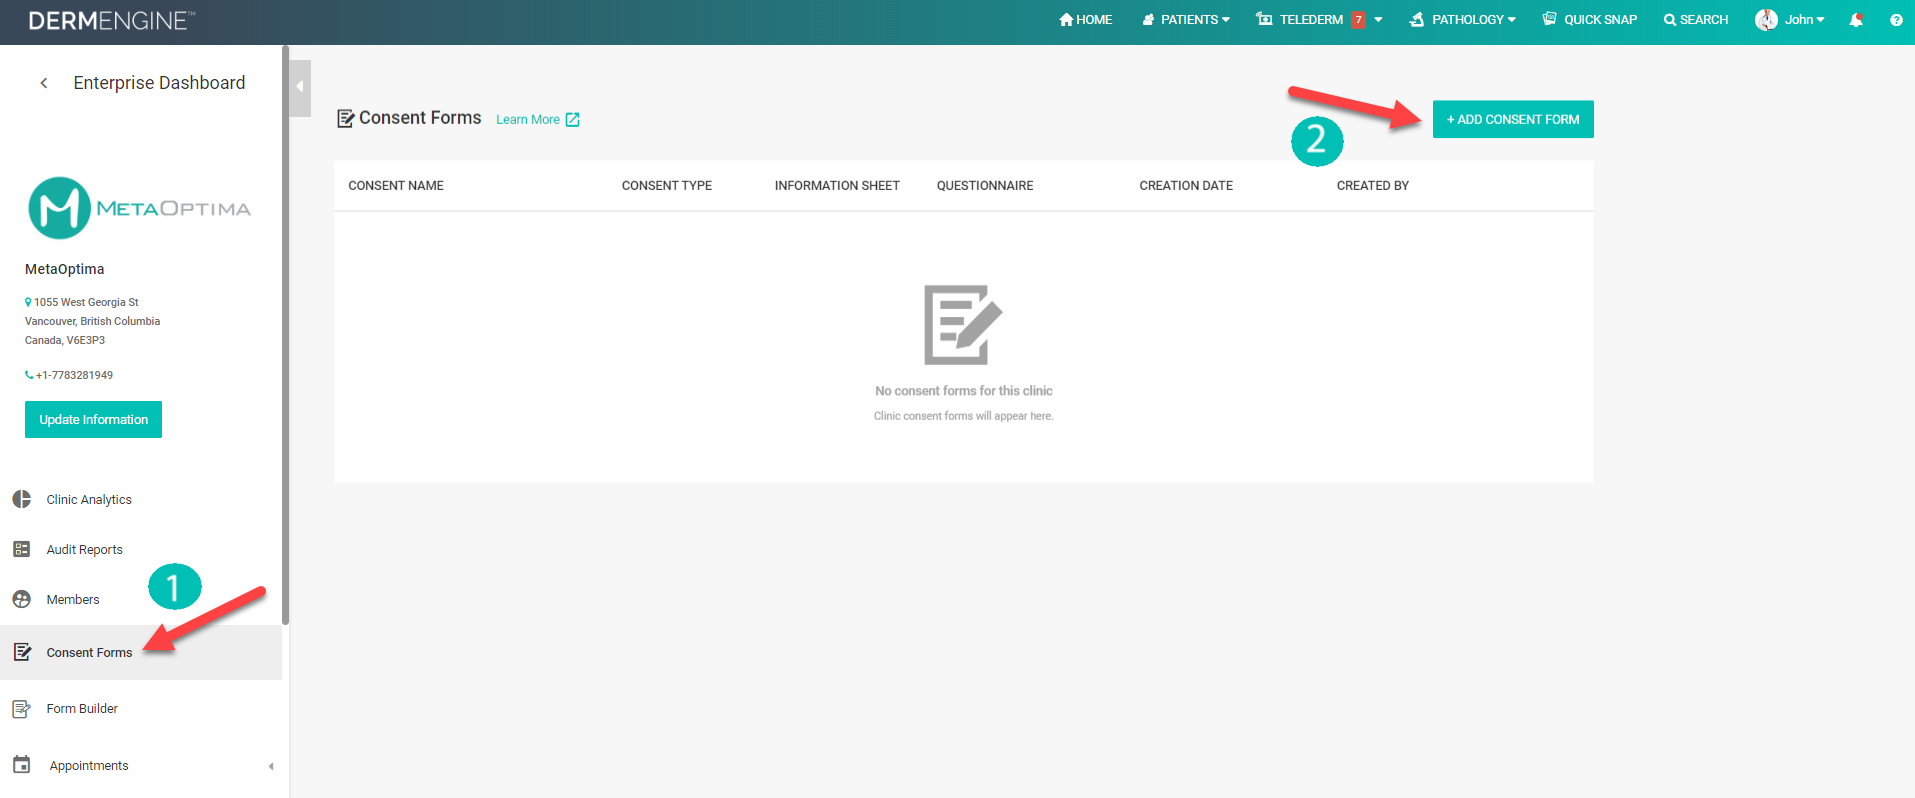The height and width of the screenshot is (798, 1915).
Task: Open the Telederm page
Action: [x=1300, y=20]
